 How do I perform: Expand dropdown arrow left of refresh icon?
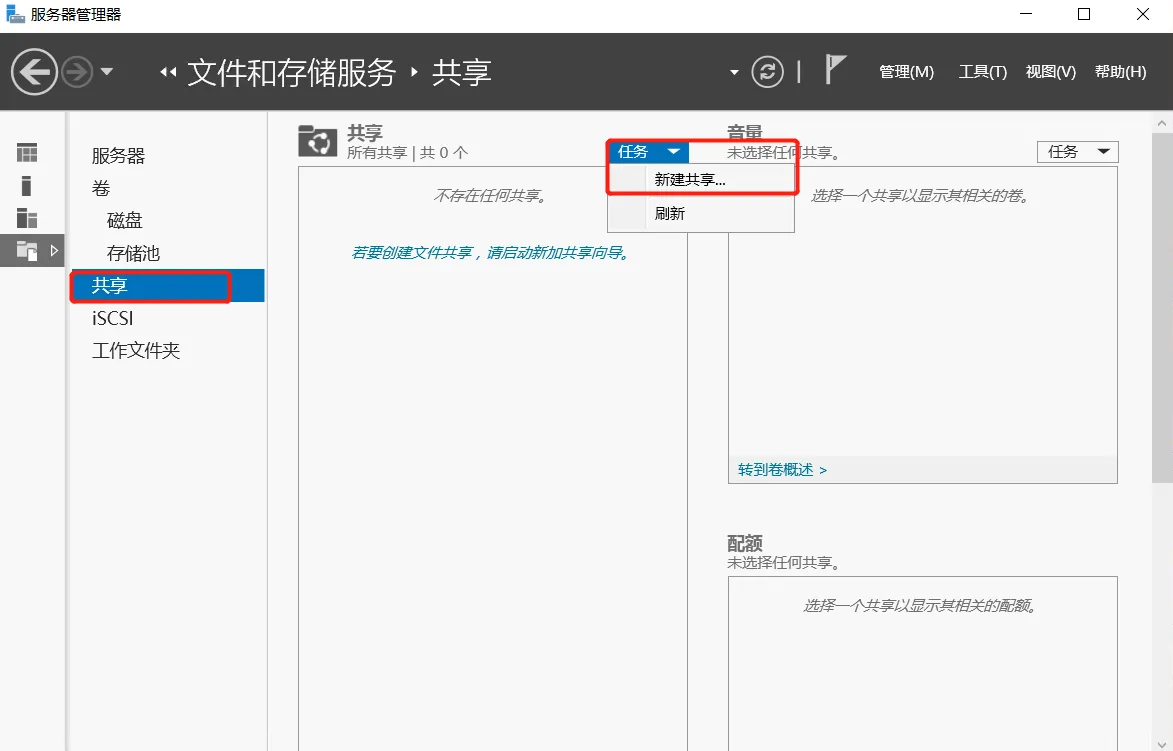(734, 72)
